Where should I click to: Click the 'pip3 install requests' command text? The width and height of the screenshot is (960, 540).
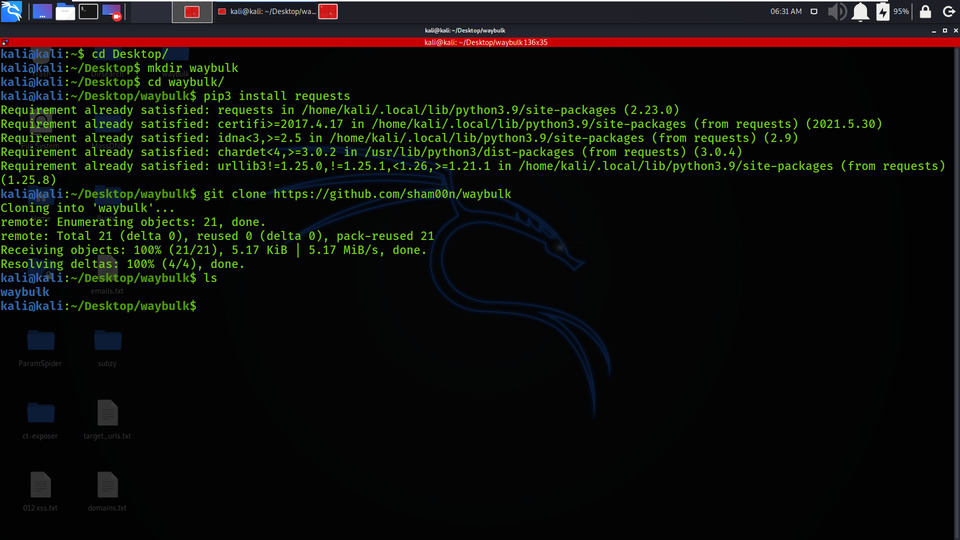point(277,96)
